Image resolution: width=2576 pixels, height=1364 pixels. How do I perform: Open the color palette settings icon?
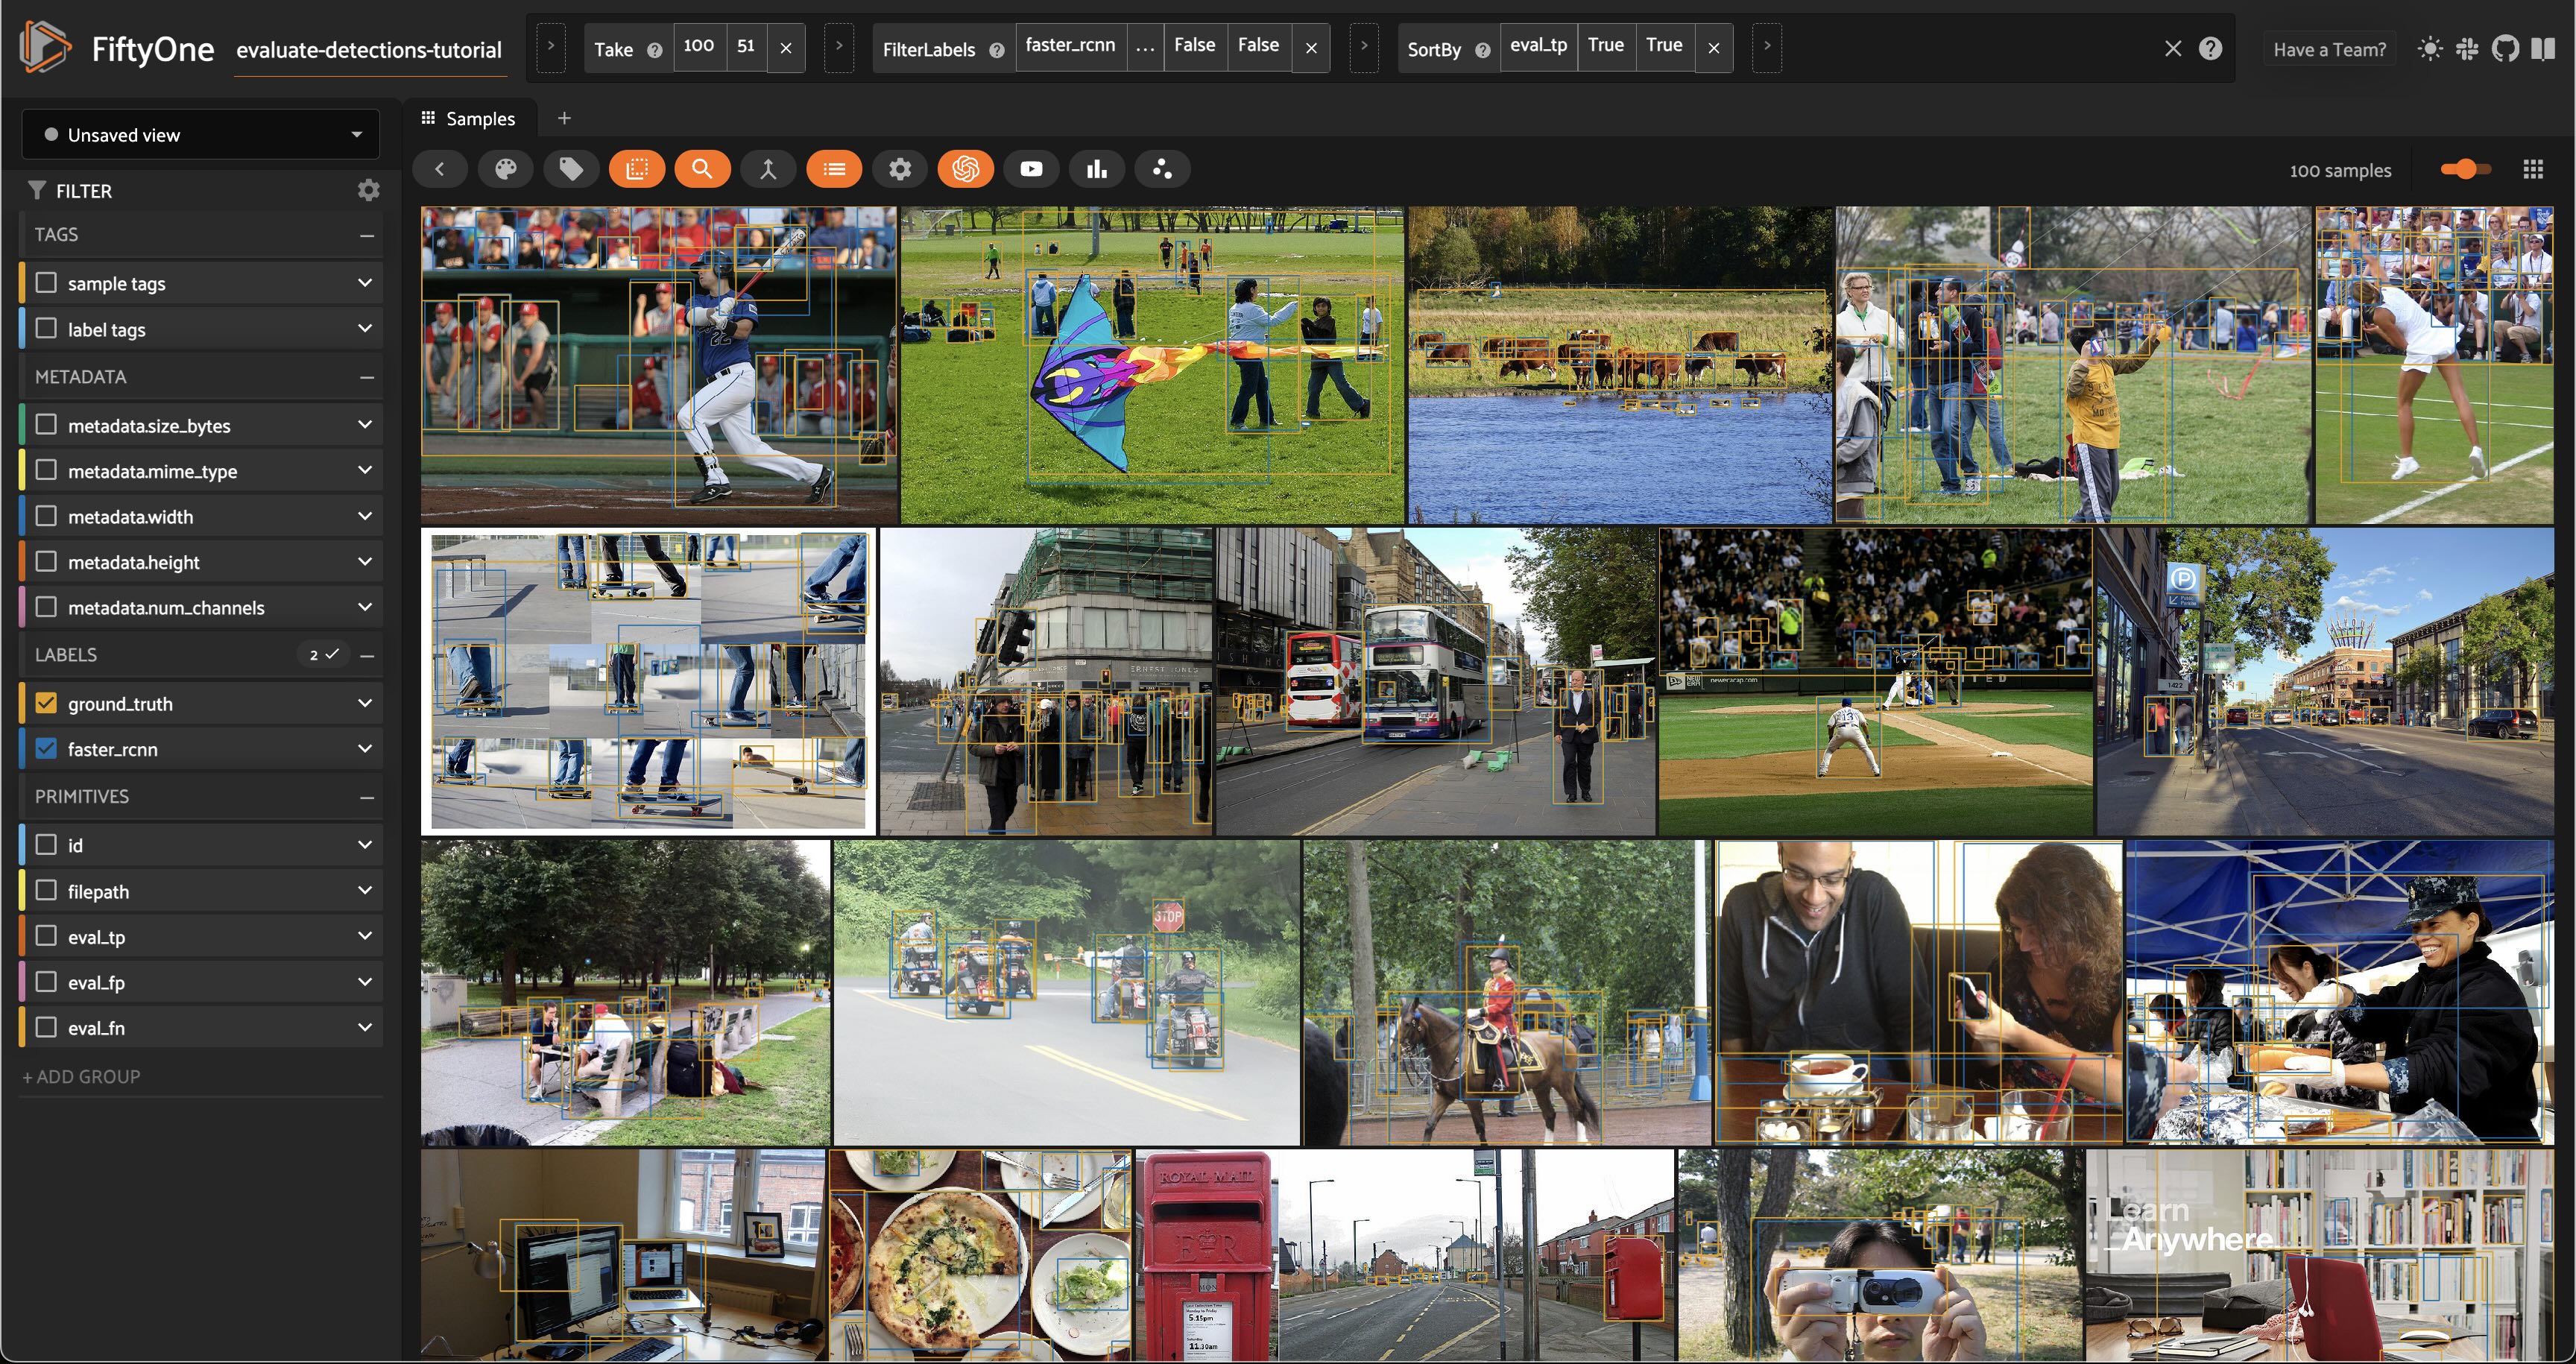506,169
